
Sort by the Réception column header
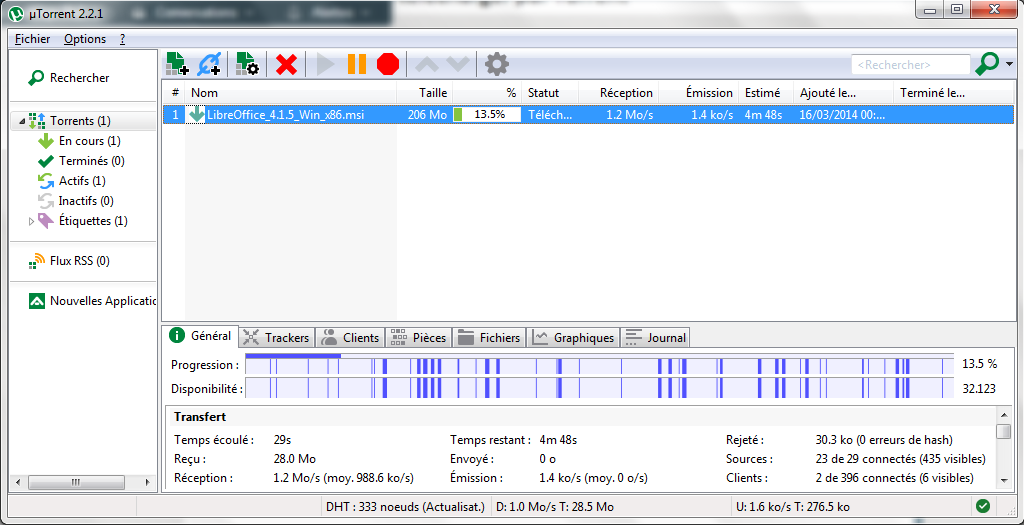pos(618,93)
